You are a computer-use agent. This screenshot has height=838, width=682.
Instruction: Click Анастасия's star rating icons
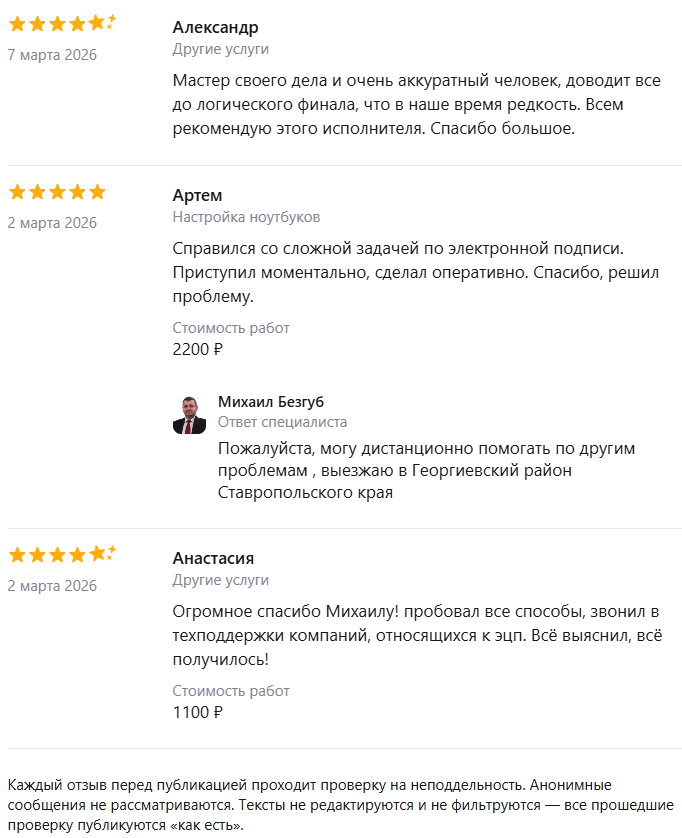coord(62,555)
